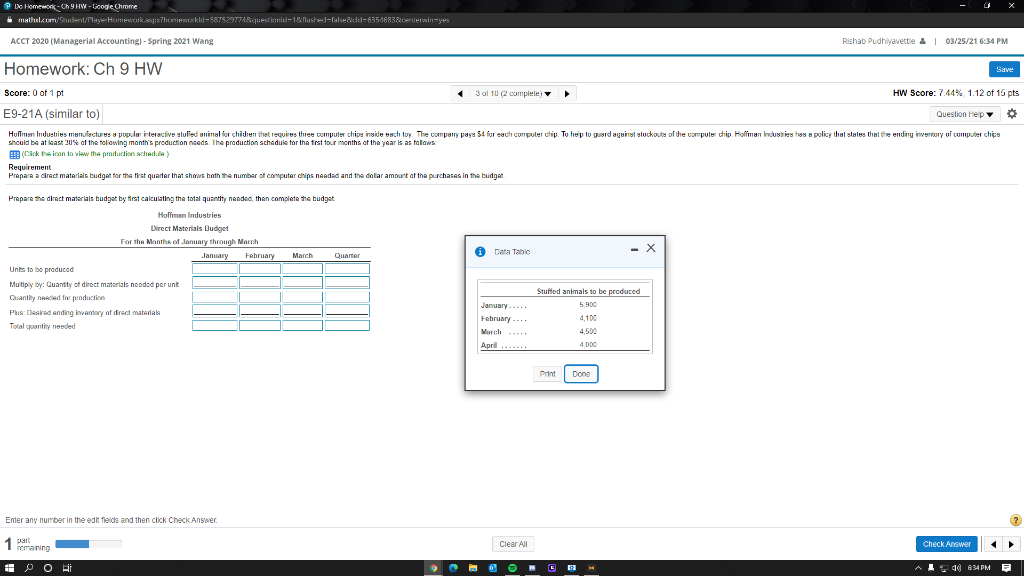Select Quarter Desired ending inventory field

[347, 311]
